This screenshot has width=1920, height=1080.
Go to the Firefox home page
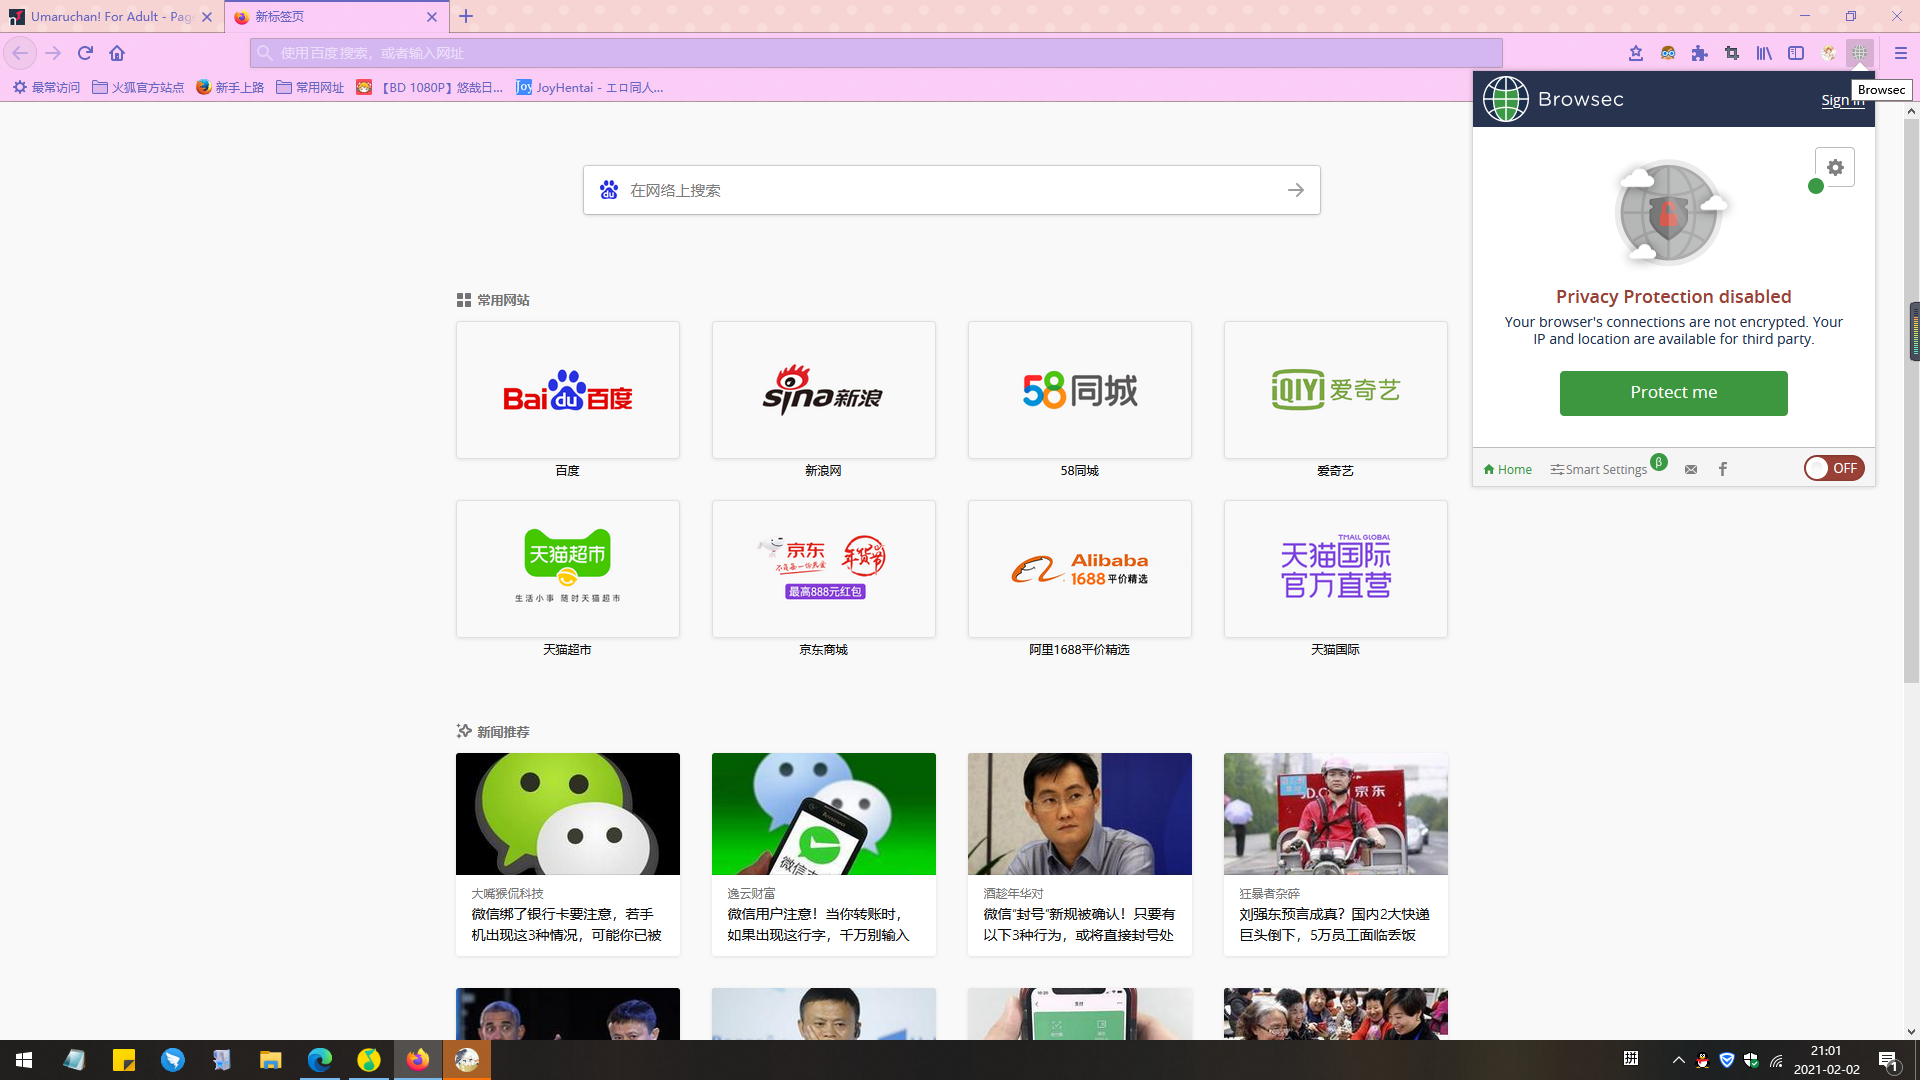(x=117, y=53)
